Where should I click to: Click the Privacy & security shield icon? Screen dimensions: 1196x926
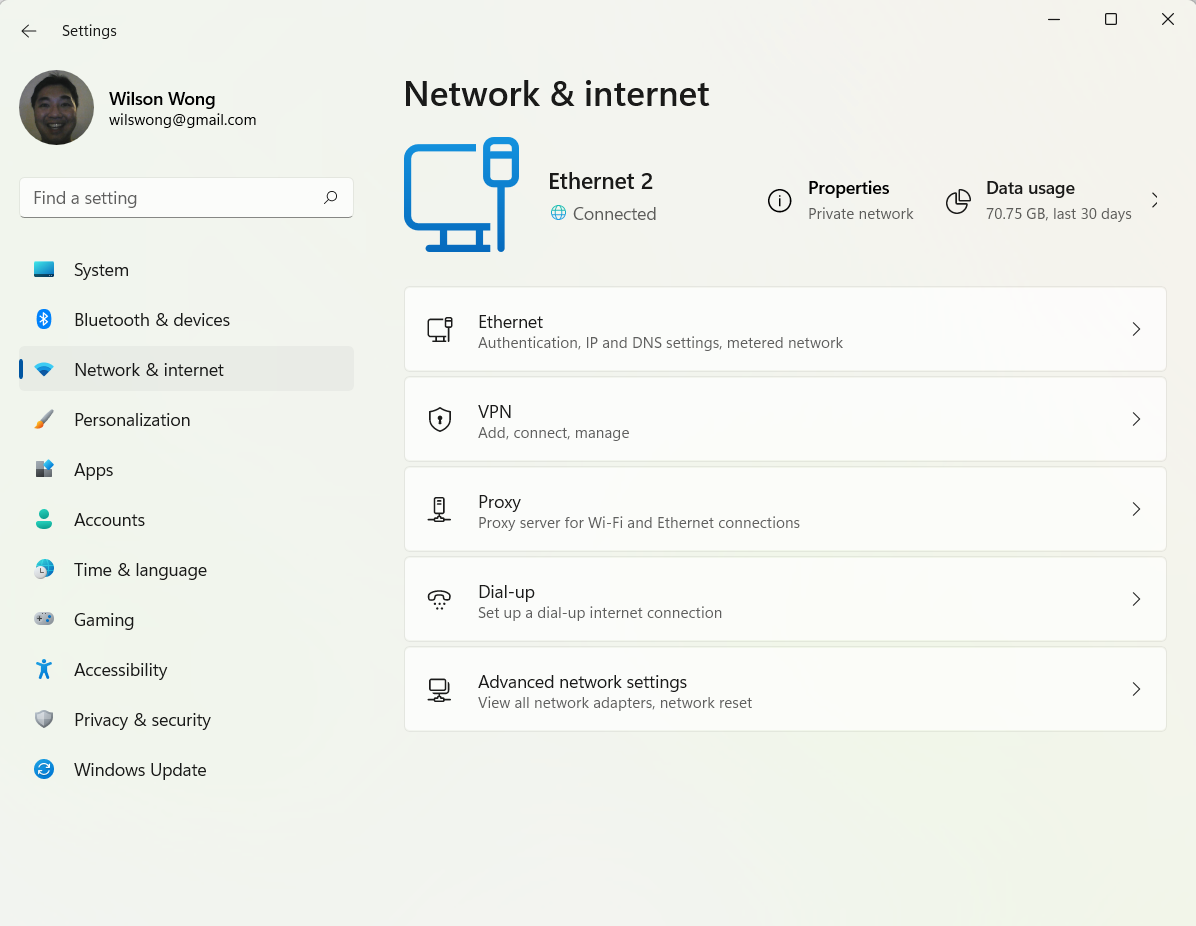[x=44, y=719]
